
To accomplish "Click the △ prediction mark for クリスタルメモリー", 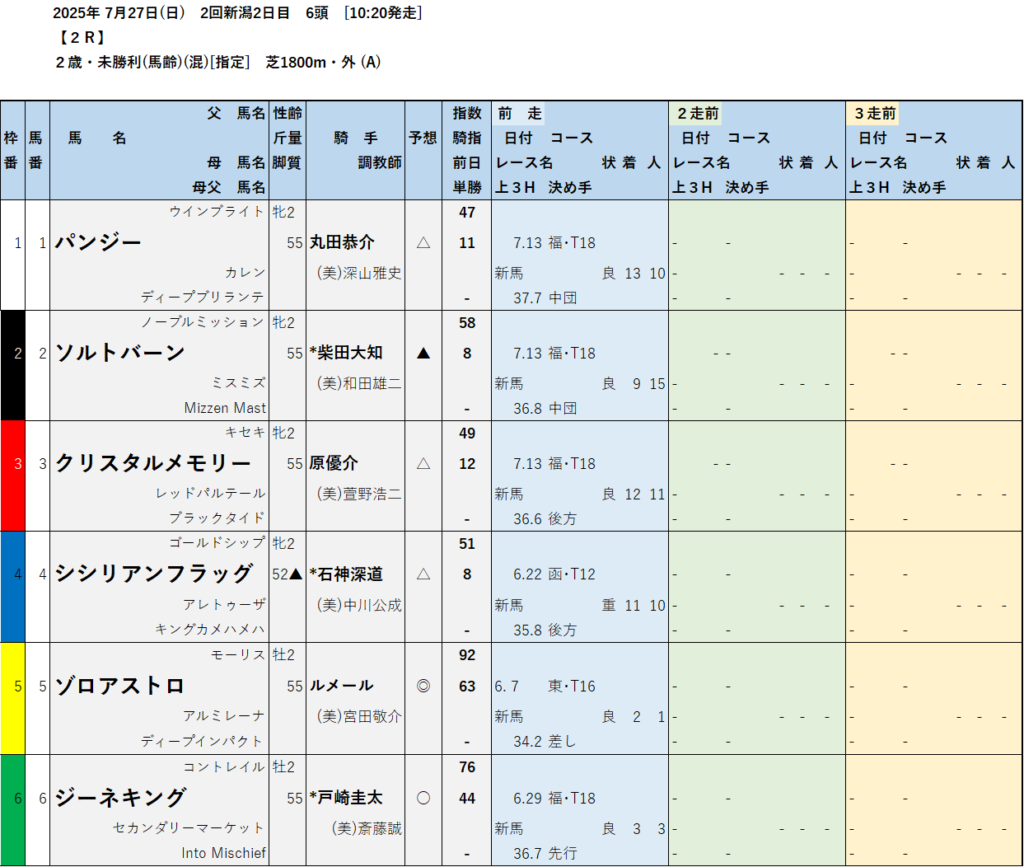I will point(423,464).
